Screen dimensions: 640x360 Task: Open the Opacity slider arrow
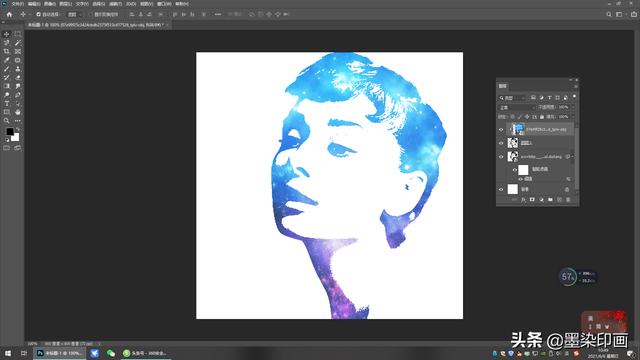573,107
